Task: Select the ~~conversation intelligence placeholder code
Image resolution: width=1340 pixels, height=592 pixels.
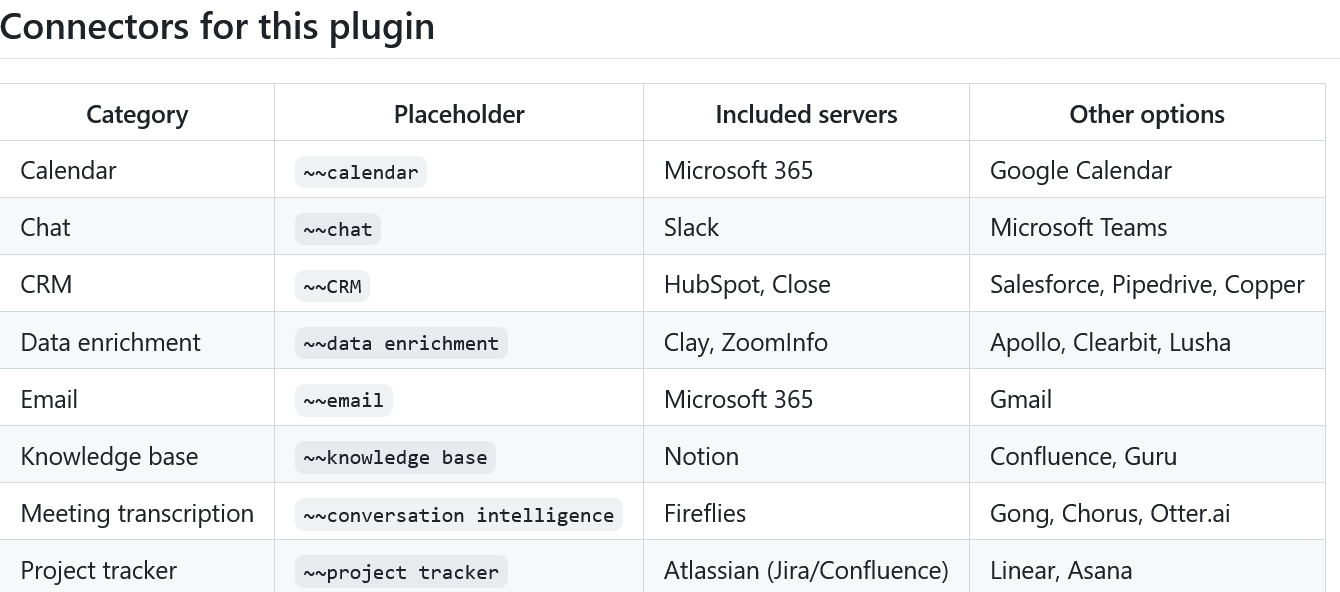Action: click(x=458, y=515)
